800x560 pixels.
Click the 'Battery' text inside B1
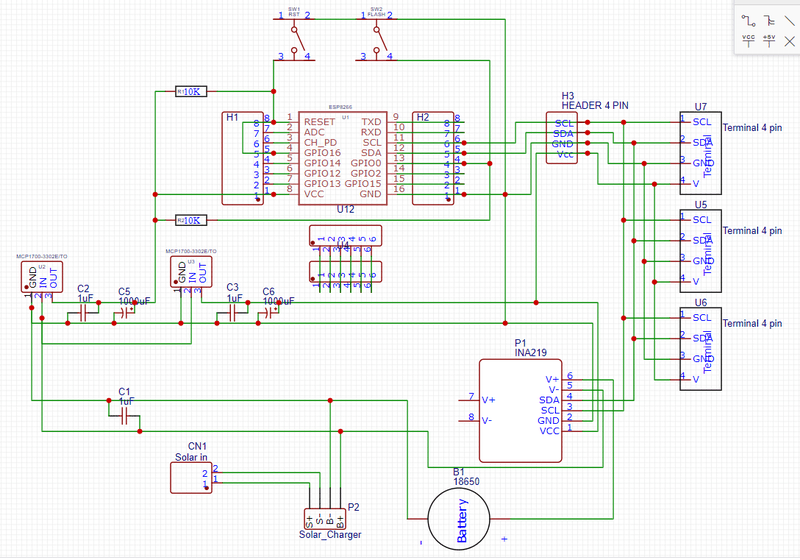click(462, 520)
